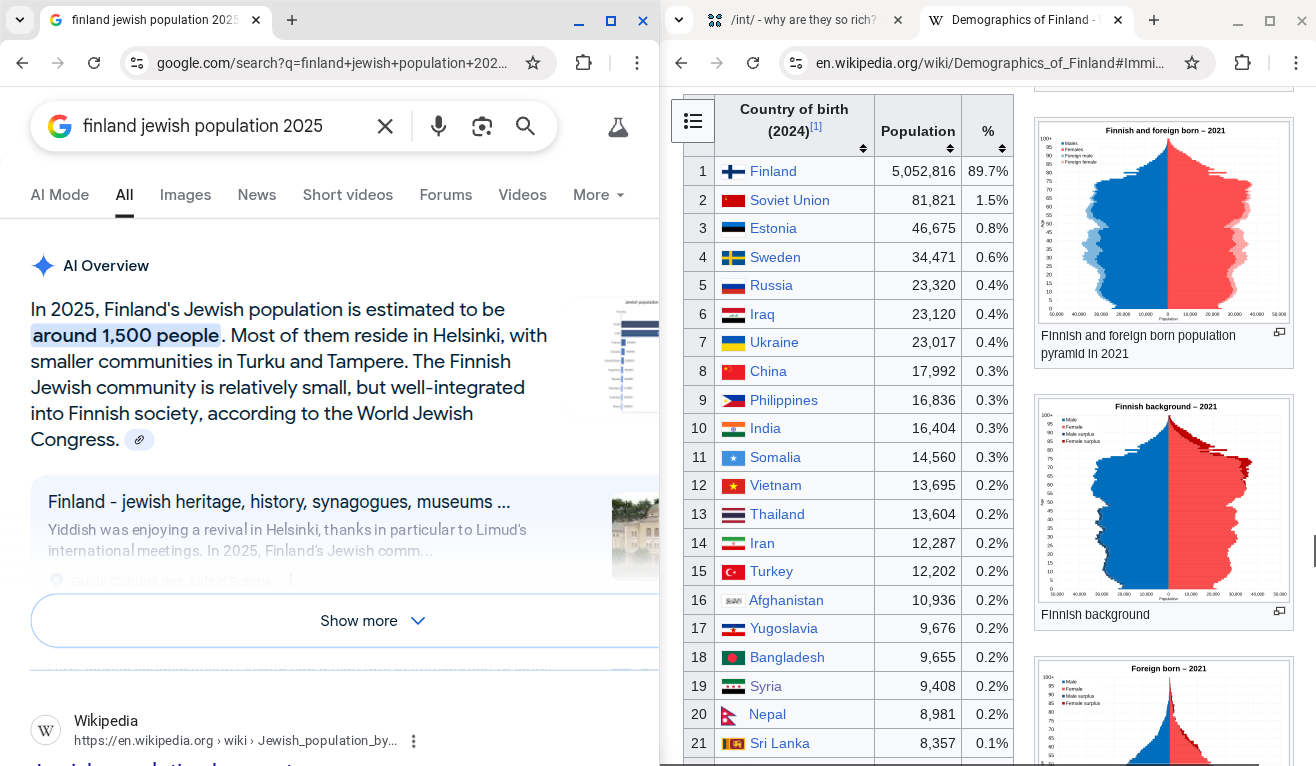
Task: Enlarge Finnish and foreign born pyramid image
Action: (1279, 333)
